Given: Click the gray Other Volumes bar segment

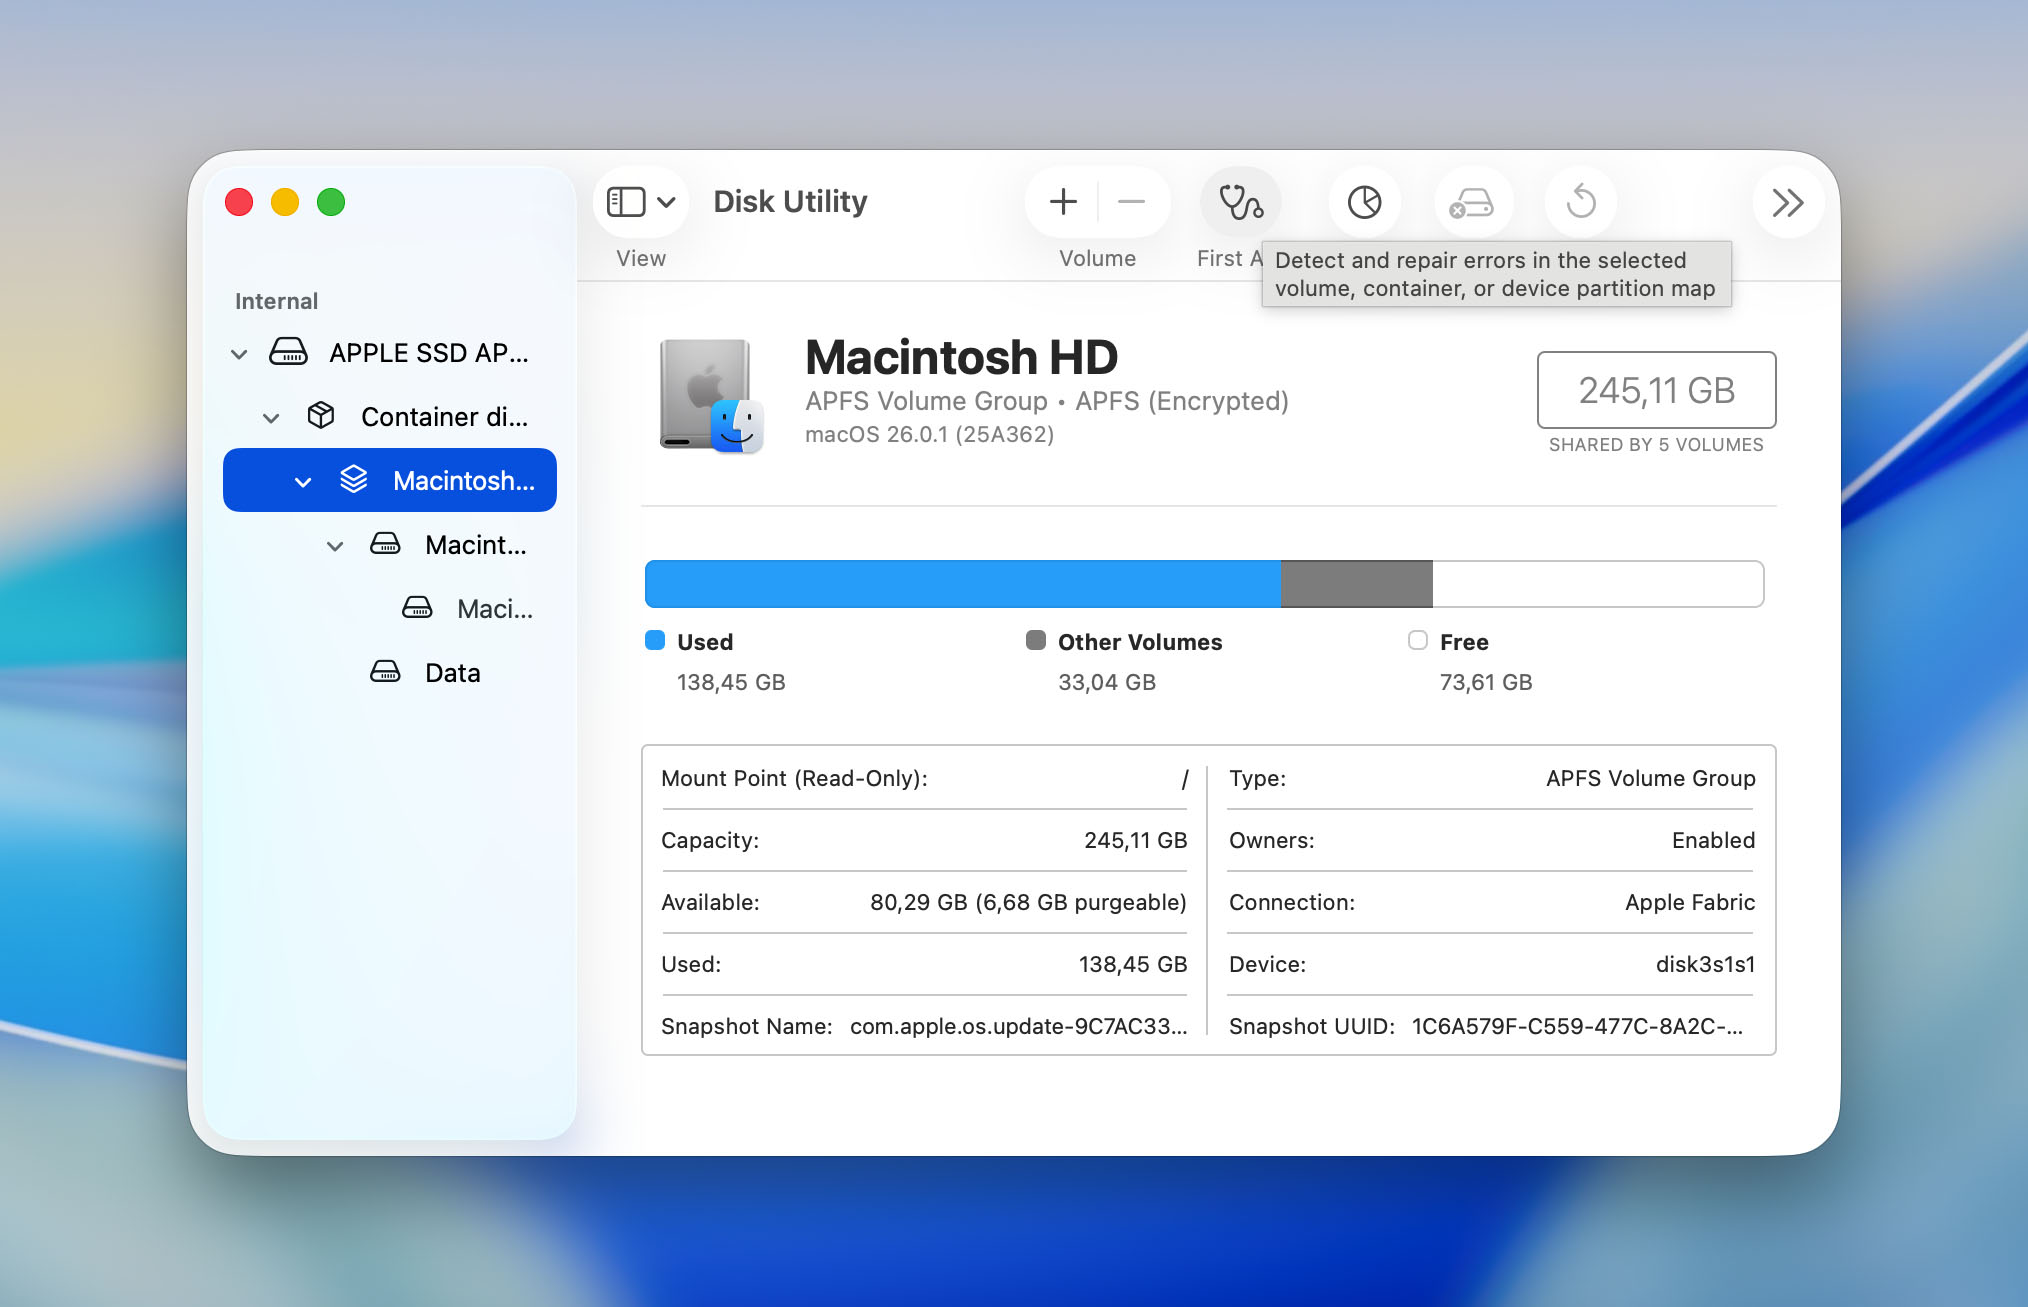Looking at the screenshot, I should [x=1357, y=584].
